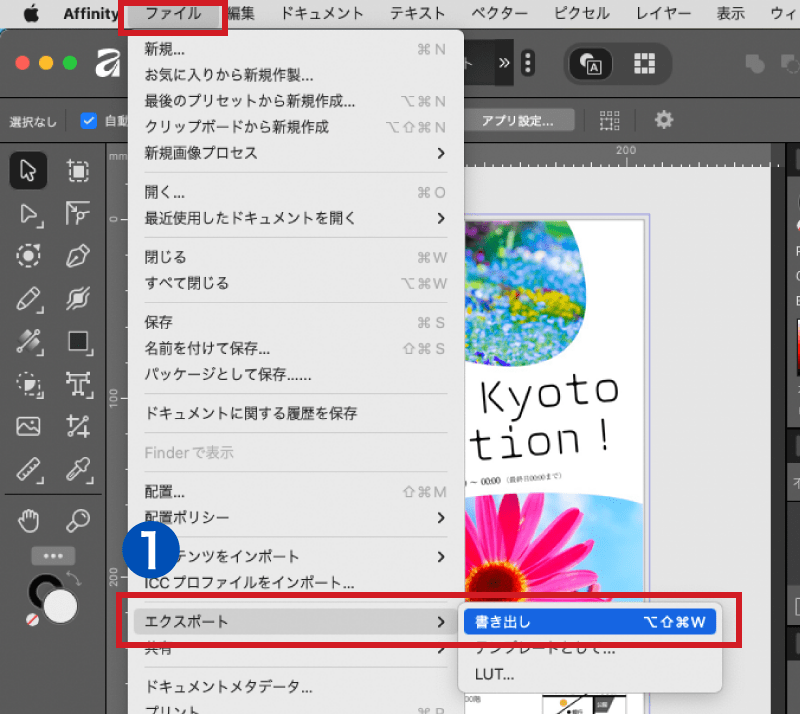Grab the Hand tool for panning

coord(28,520)
